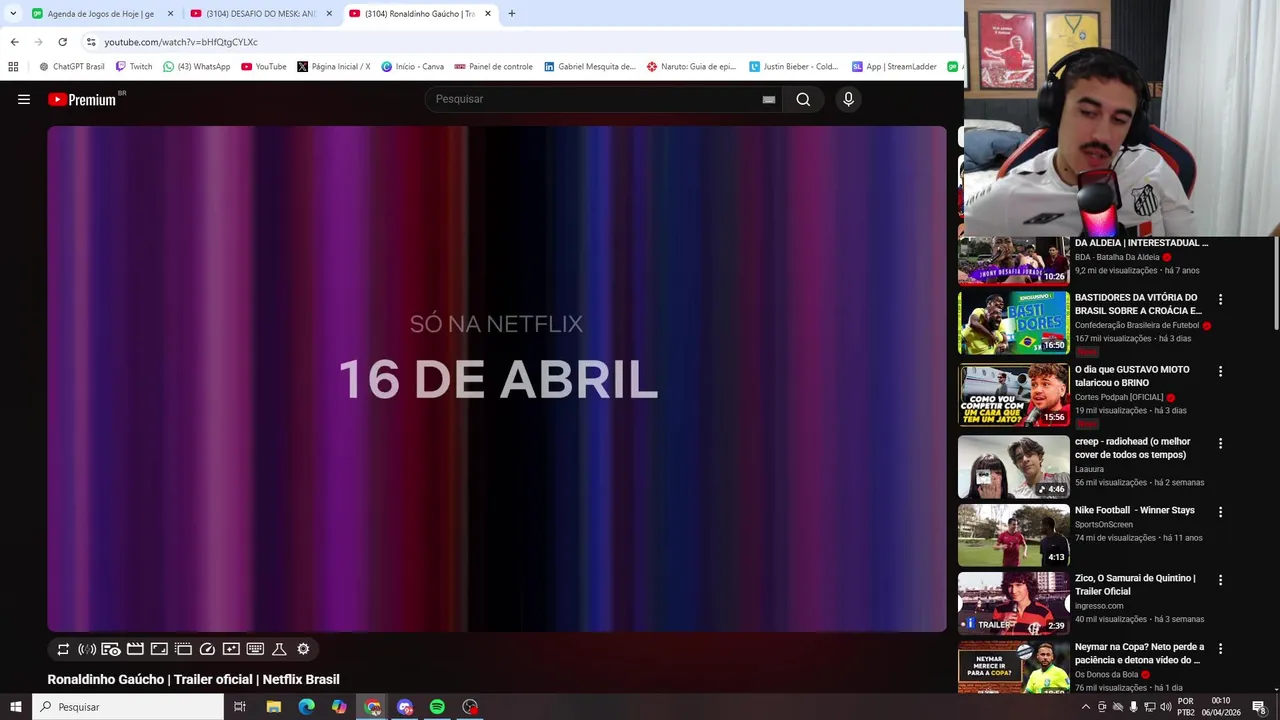Open the BASTIDORES DA VITÓRIA DO BRASIL video thumbnail

(x=1013, y=323)
